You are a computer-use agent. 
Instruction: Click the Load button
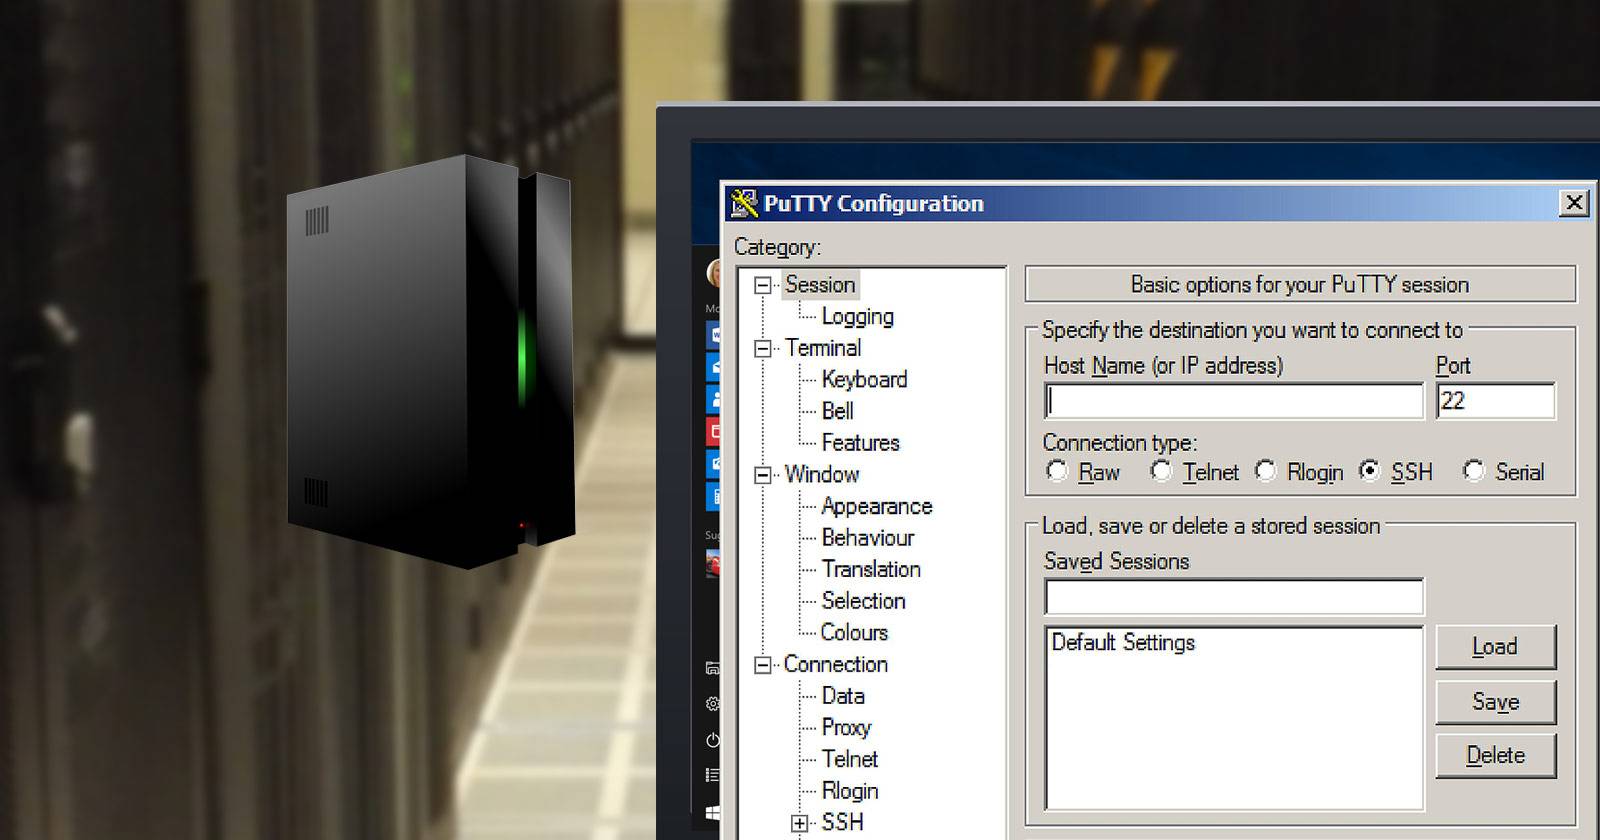pyautogui.click(x=1495, y=647)
